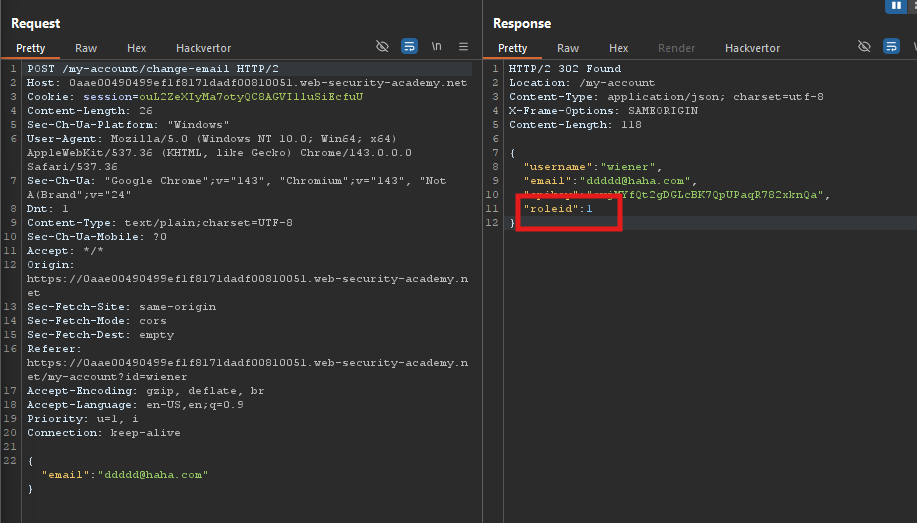Click the Sec-Fetch-Dest: empty header
The image size is (917, 523).
point(100,335)
